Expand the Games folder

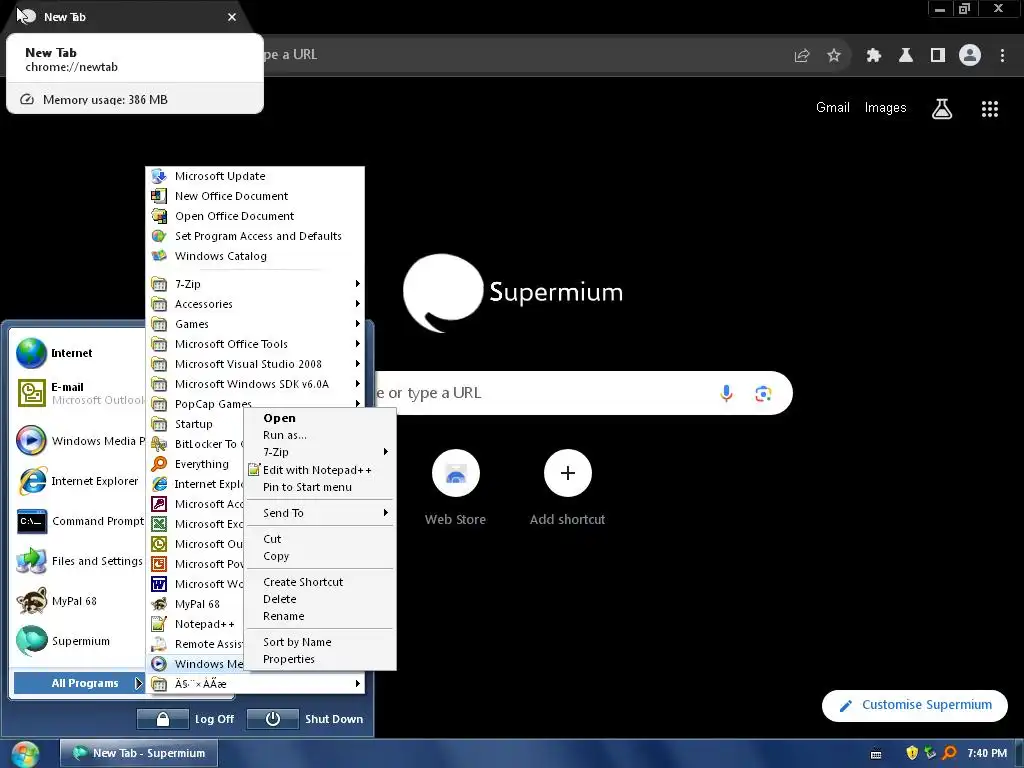pyautogui.click(x=255, y=324)
